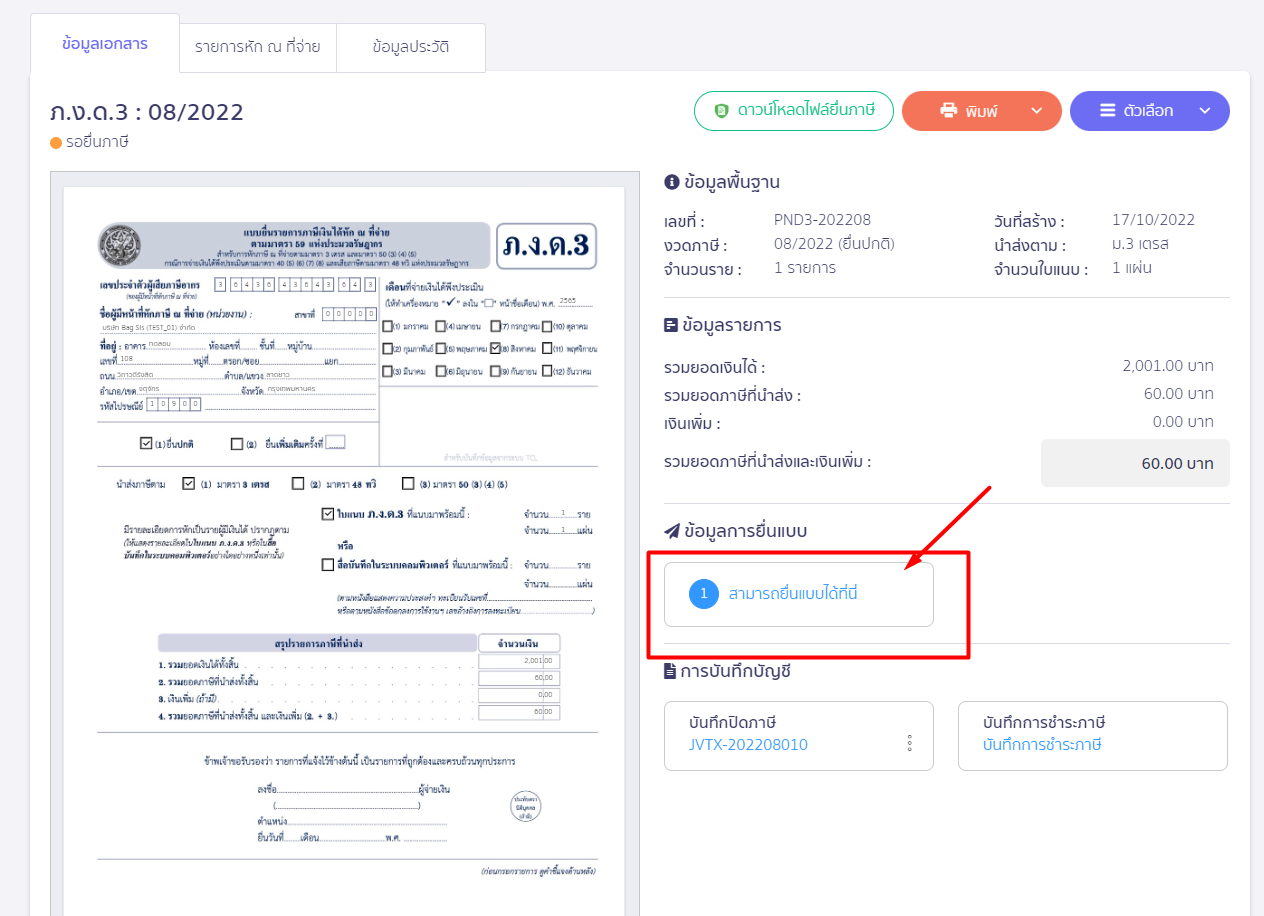Click the ภ.ง.ด.3 form document preview

[x=345, y=550]
